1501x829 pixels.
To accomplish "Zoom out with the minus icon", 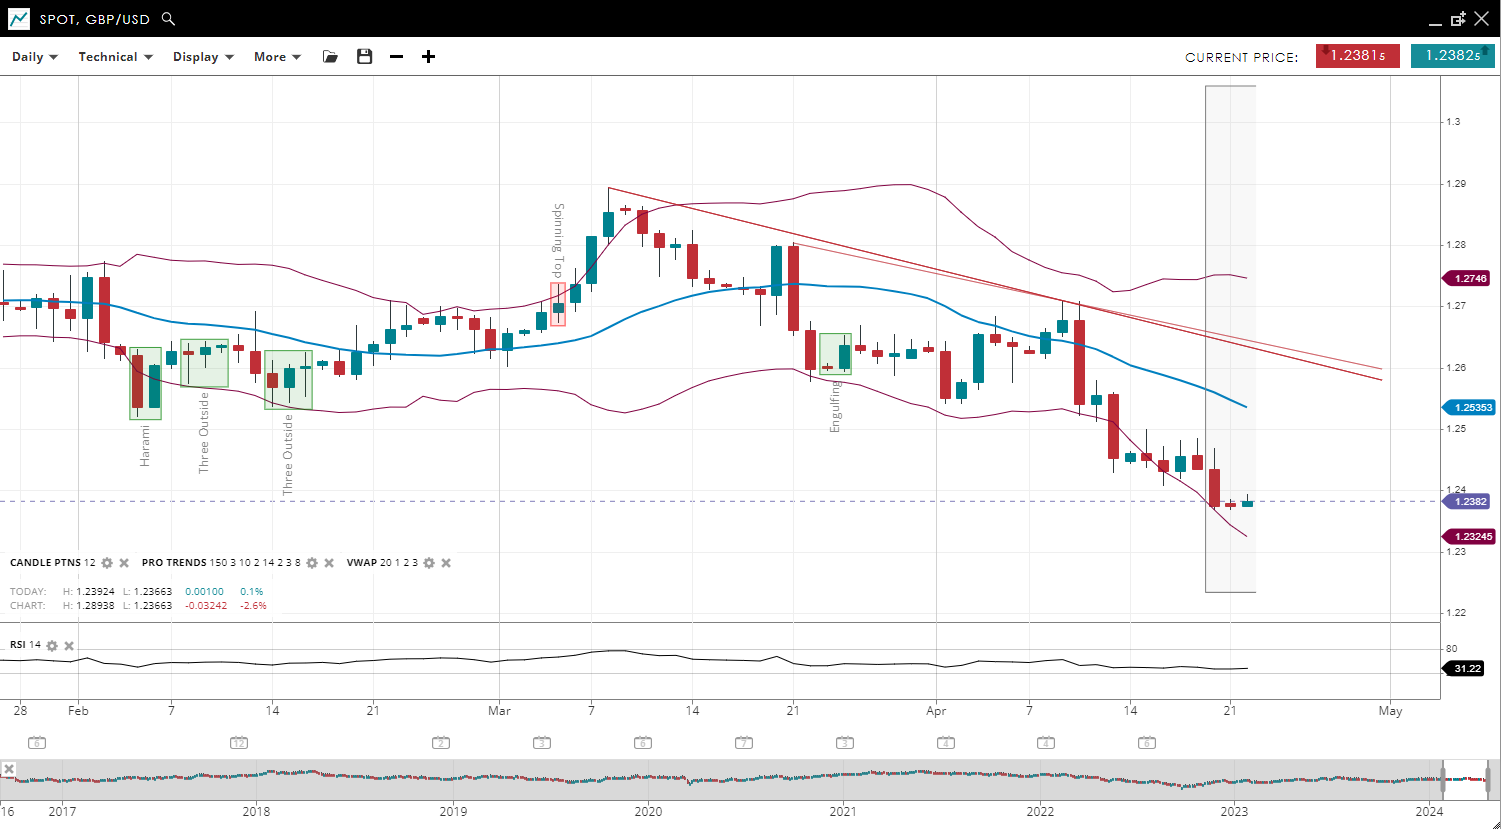I will [x=396, y=57].
